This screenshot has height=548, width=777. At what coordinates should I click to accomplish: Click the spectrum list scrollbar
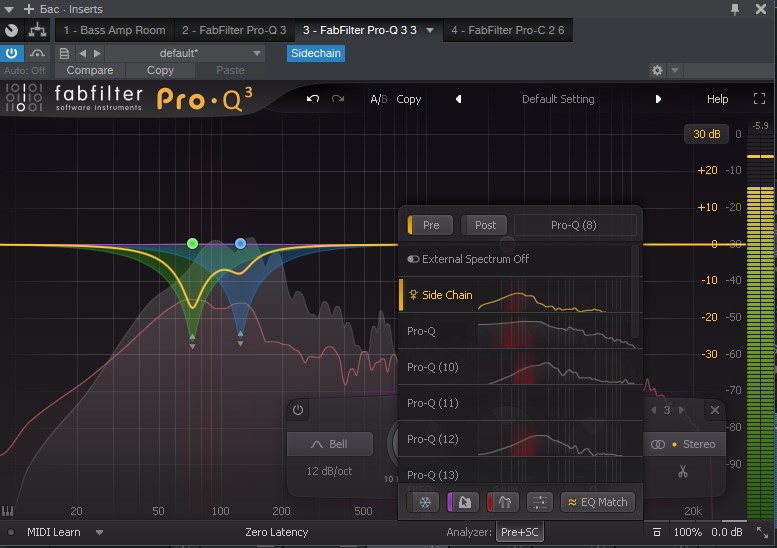point(635,291)
